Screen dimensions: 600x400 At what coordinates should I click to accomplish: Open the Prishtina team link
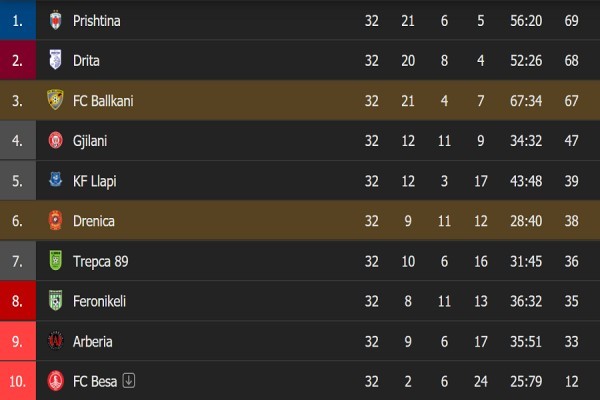point(97,20)
